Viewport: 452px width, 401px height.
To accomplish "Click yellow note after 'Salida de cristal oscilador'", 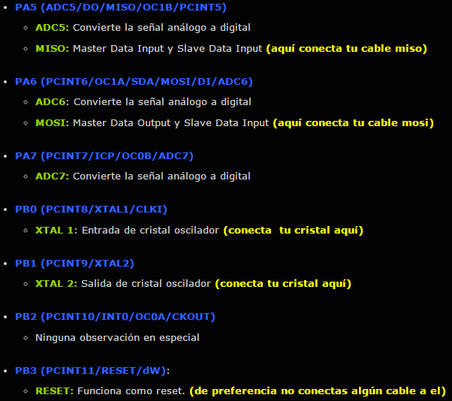I will point(283,284).
